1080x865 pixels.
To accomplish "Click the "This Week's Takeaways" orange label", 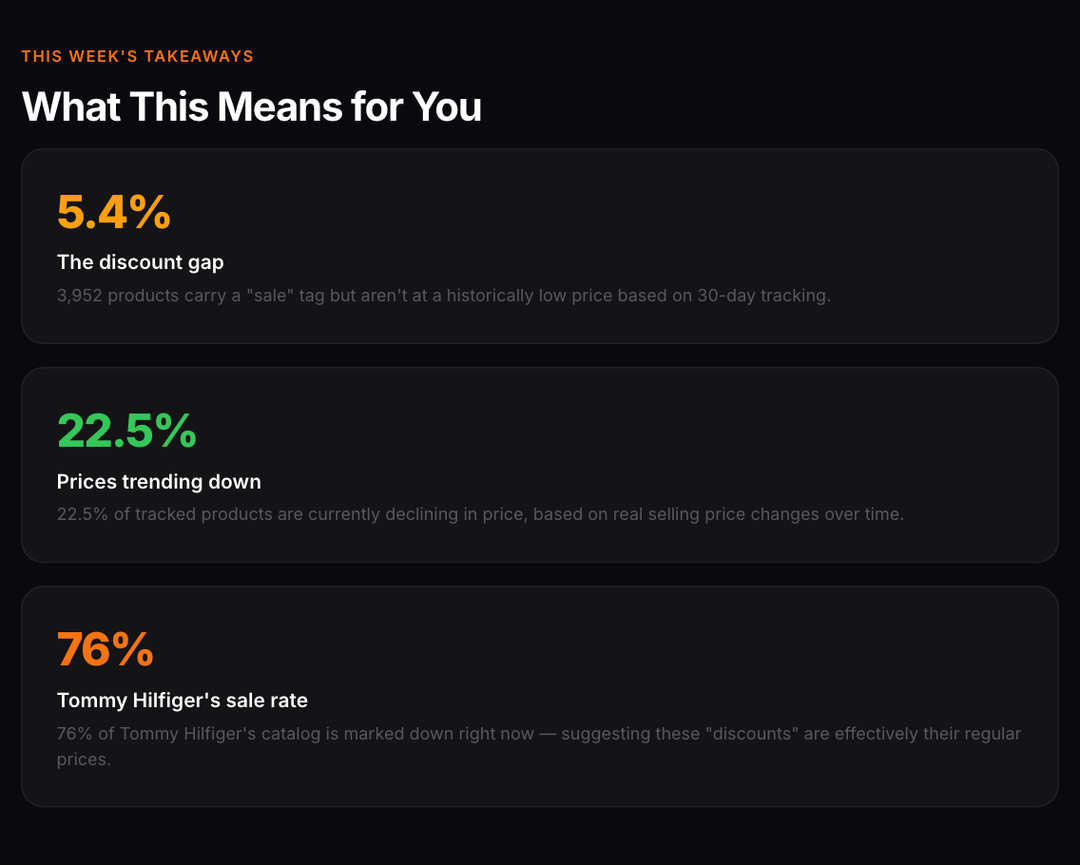I will pyautogui.click(x=137, y=56).
